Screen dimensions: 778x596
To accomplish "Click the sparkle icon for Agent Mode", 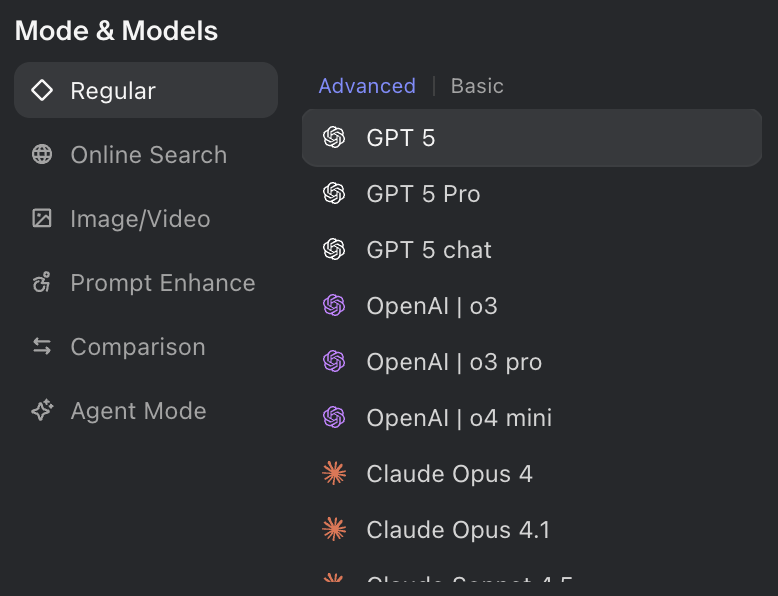I will (42, 411).
